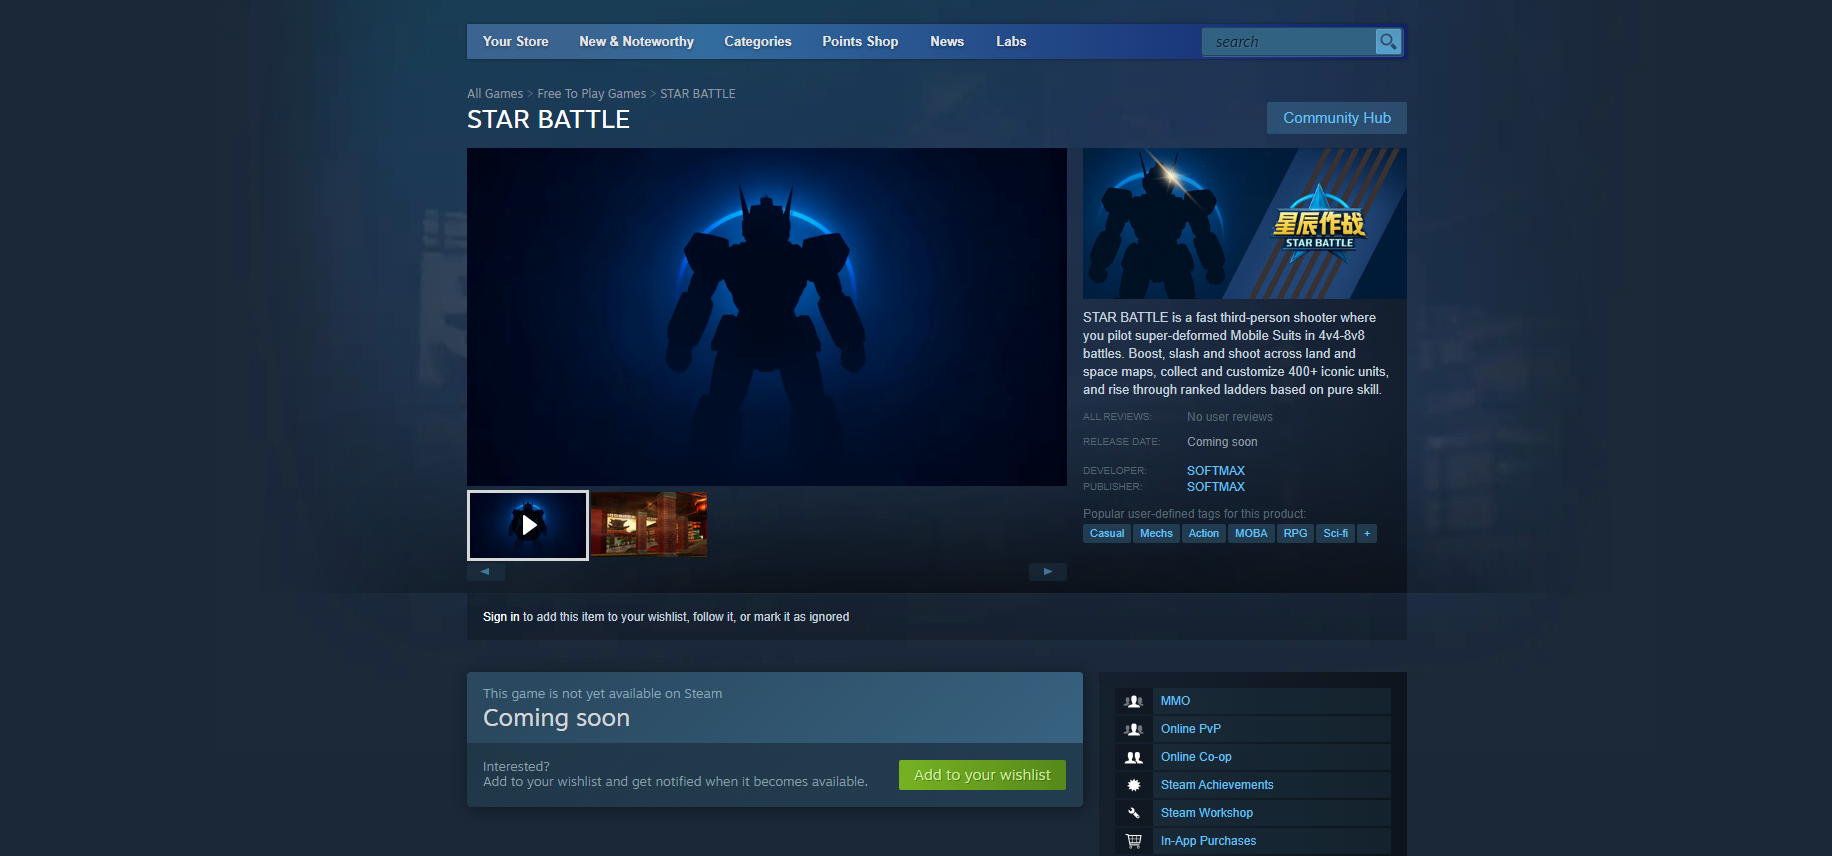Open the Labs tab
This screenshot has height=856, width=1832.
[1011, 41]
